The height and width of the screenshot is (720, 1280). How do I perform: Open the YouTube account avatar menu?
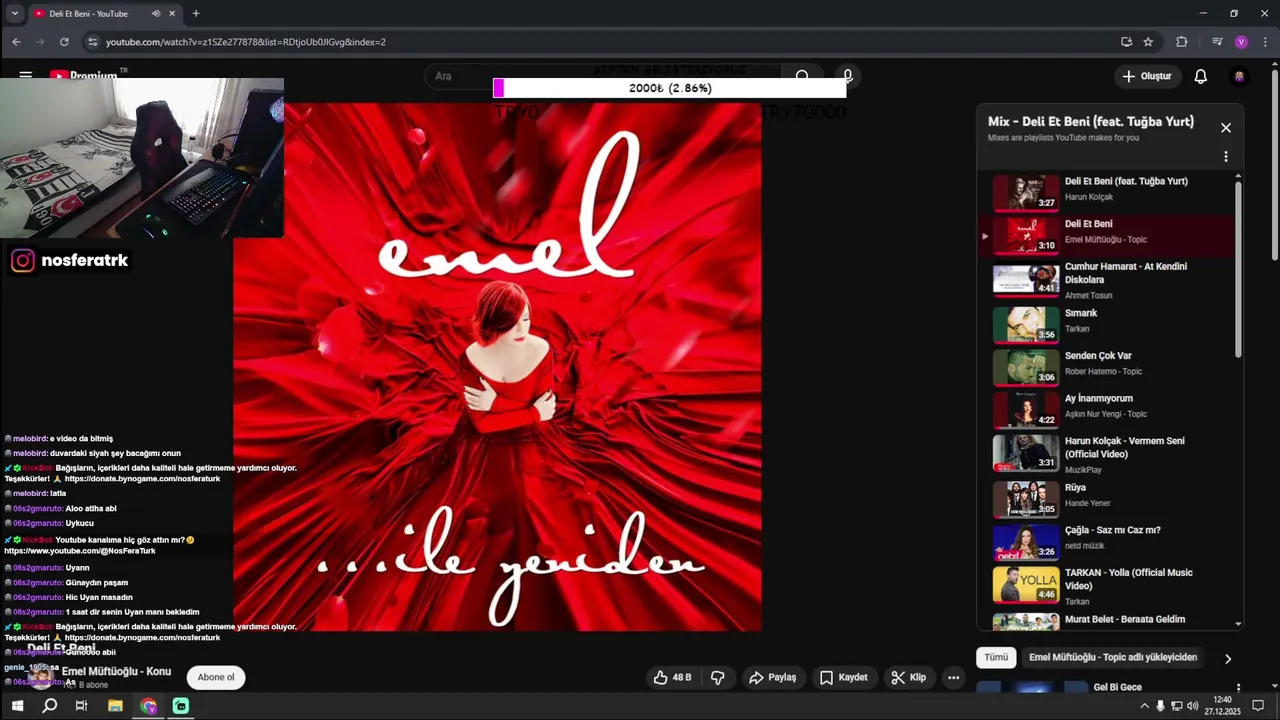coord(1240,76)
